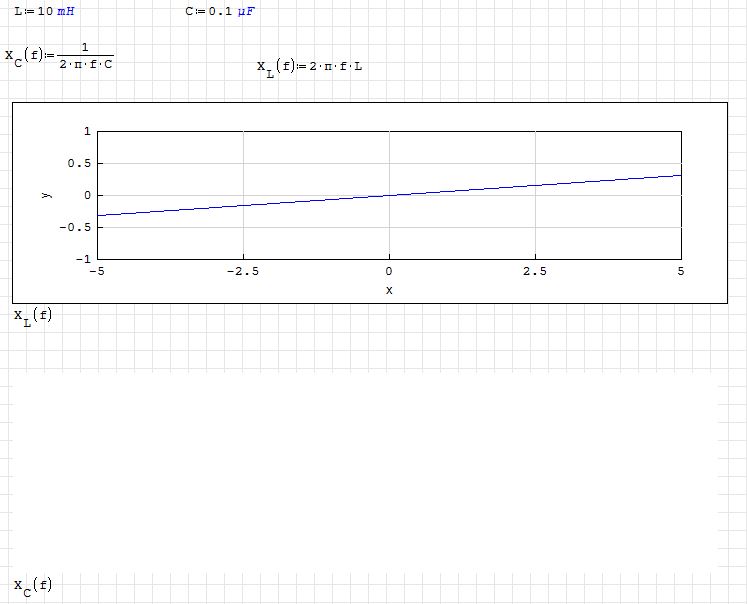Click the x-axis tick label −5
747x604 pixels.
97,272
